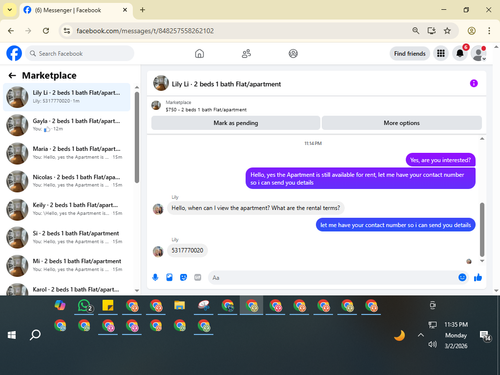Click the voice clip microphone icon

click(155, 277)
